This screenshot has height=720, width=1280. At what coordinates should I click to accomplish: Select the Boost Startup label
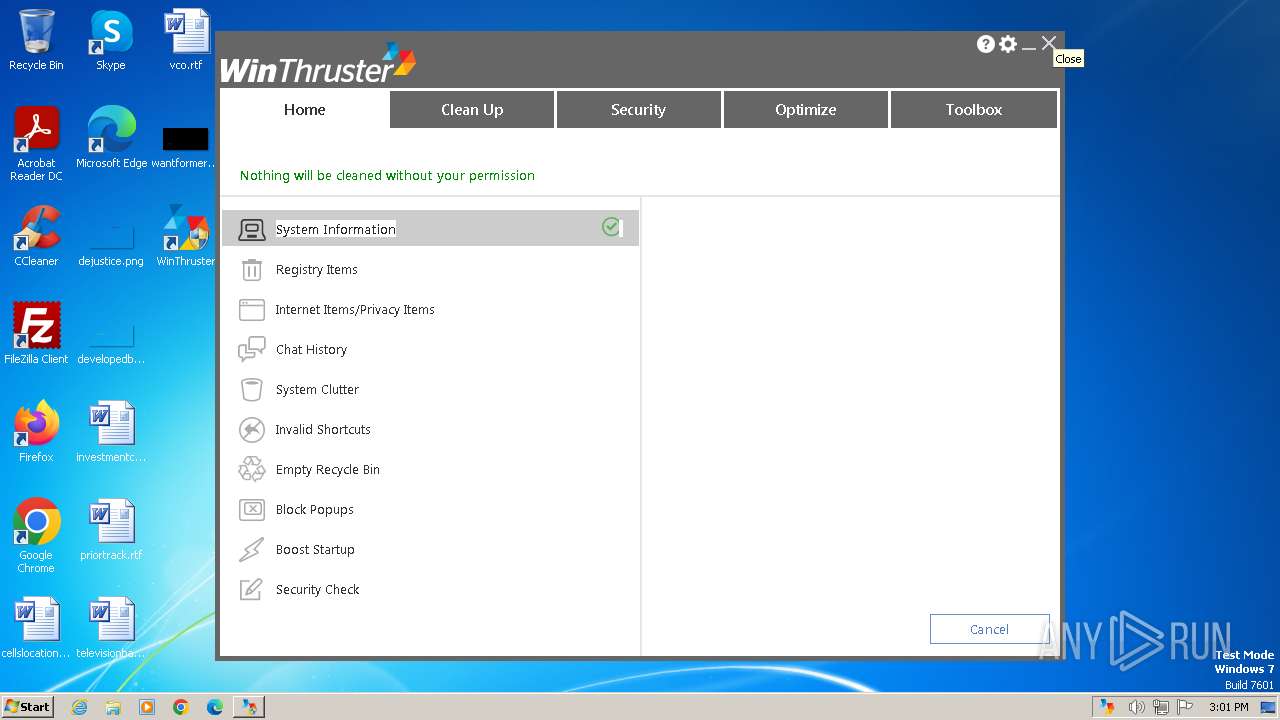pyautogui.click(x=315, y=550)
